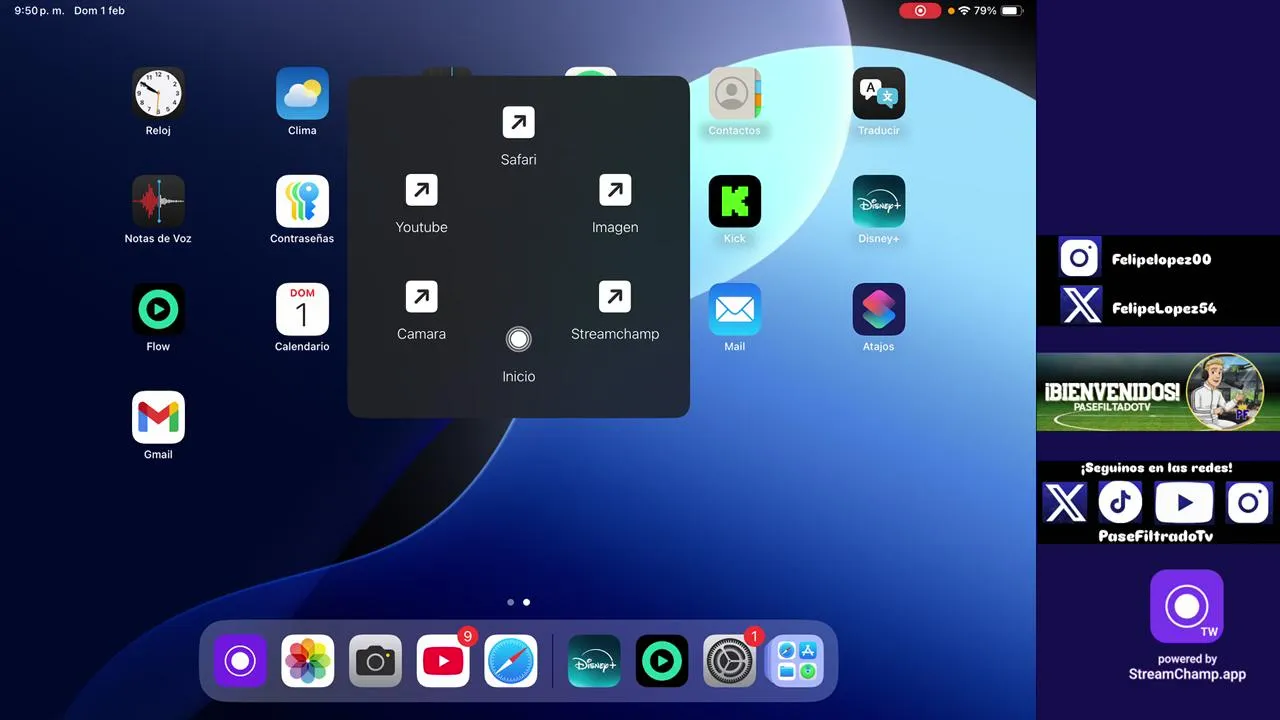1280x720 pixels.
Task: Open Photos app in dock
Action: pyautogui.click(x=308, y=661)
